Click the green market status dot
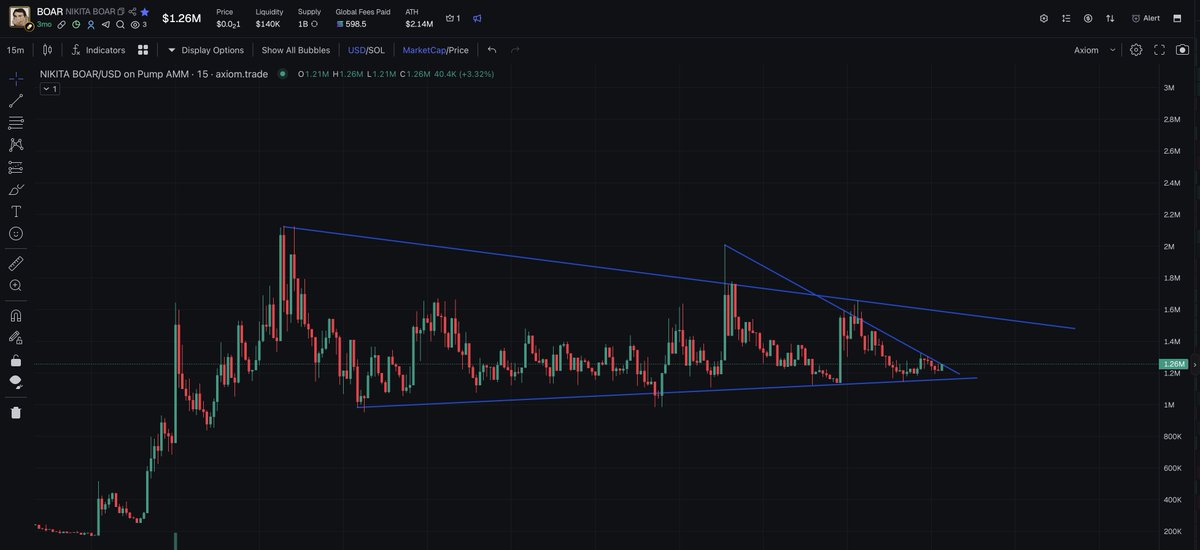Viewport: 1200px width, 550px height. coord(283,74)
